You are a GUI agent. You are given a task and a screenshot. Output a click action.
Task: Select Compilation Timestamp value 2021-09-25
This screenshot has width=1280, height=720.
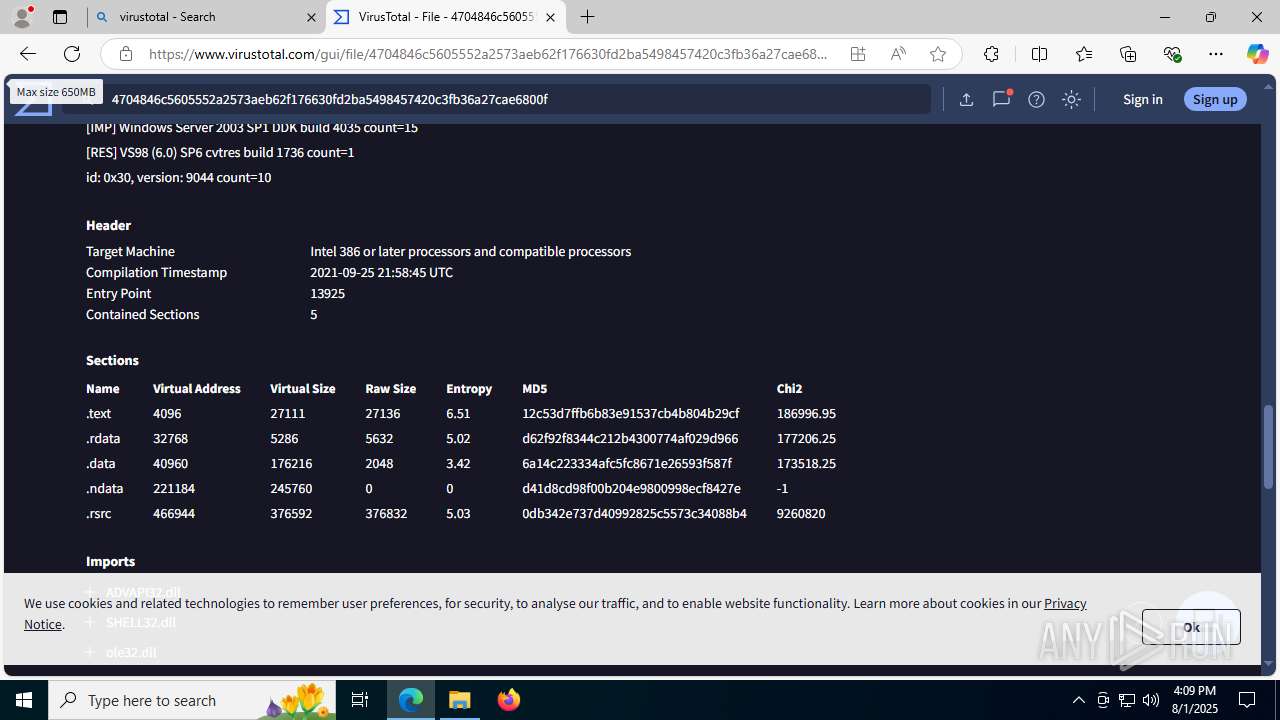click(x=381, y=272)
